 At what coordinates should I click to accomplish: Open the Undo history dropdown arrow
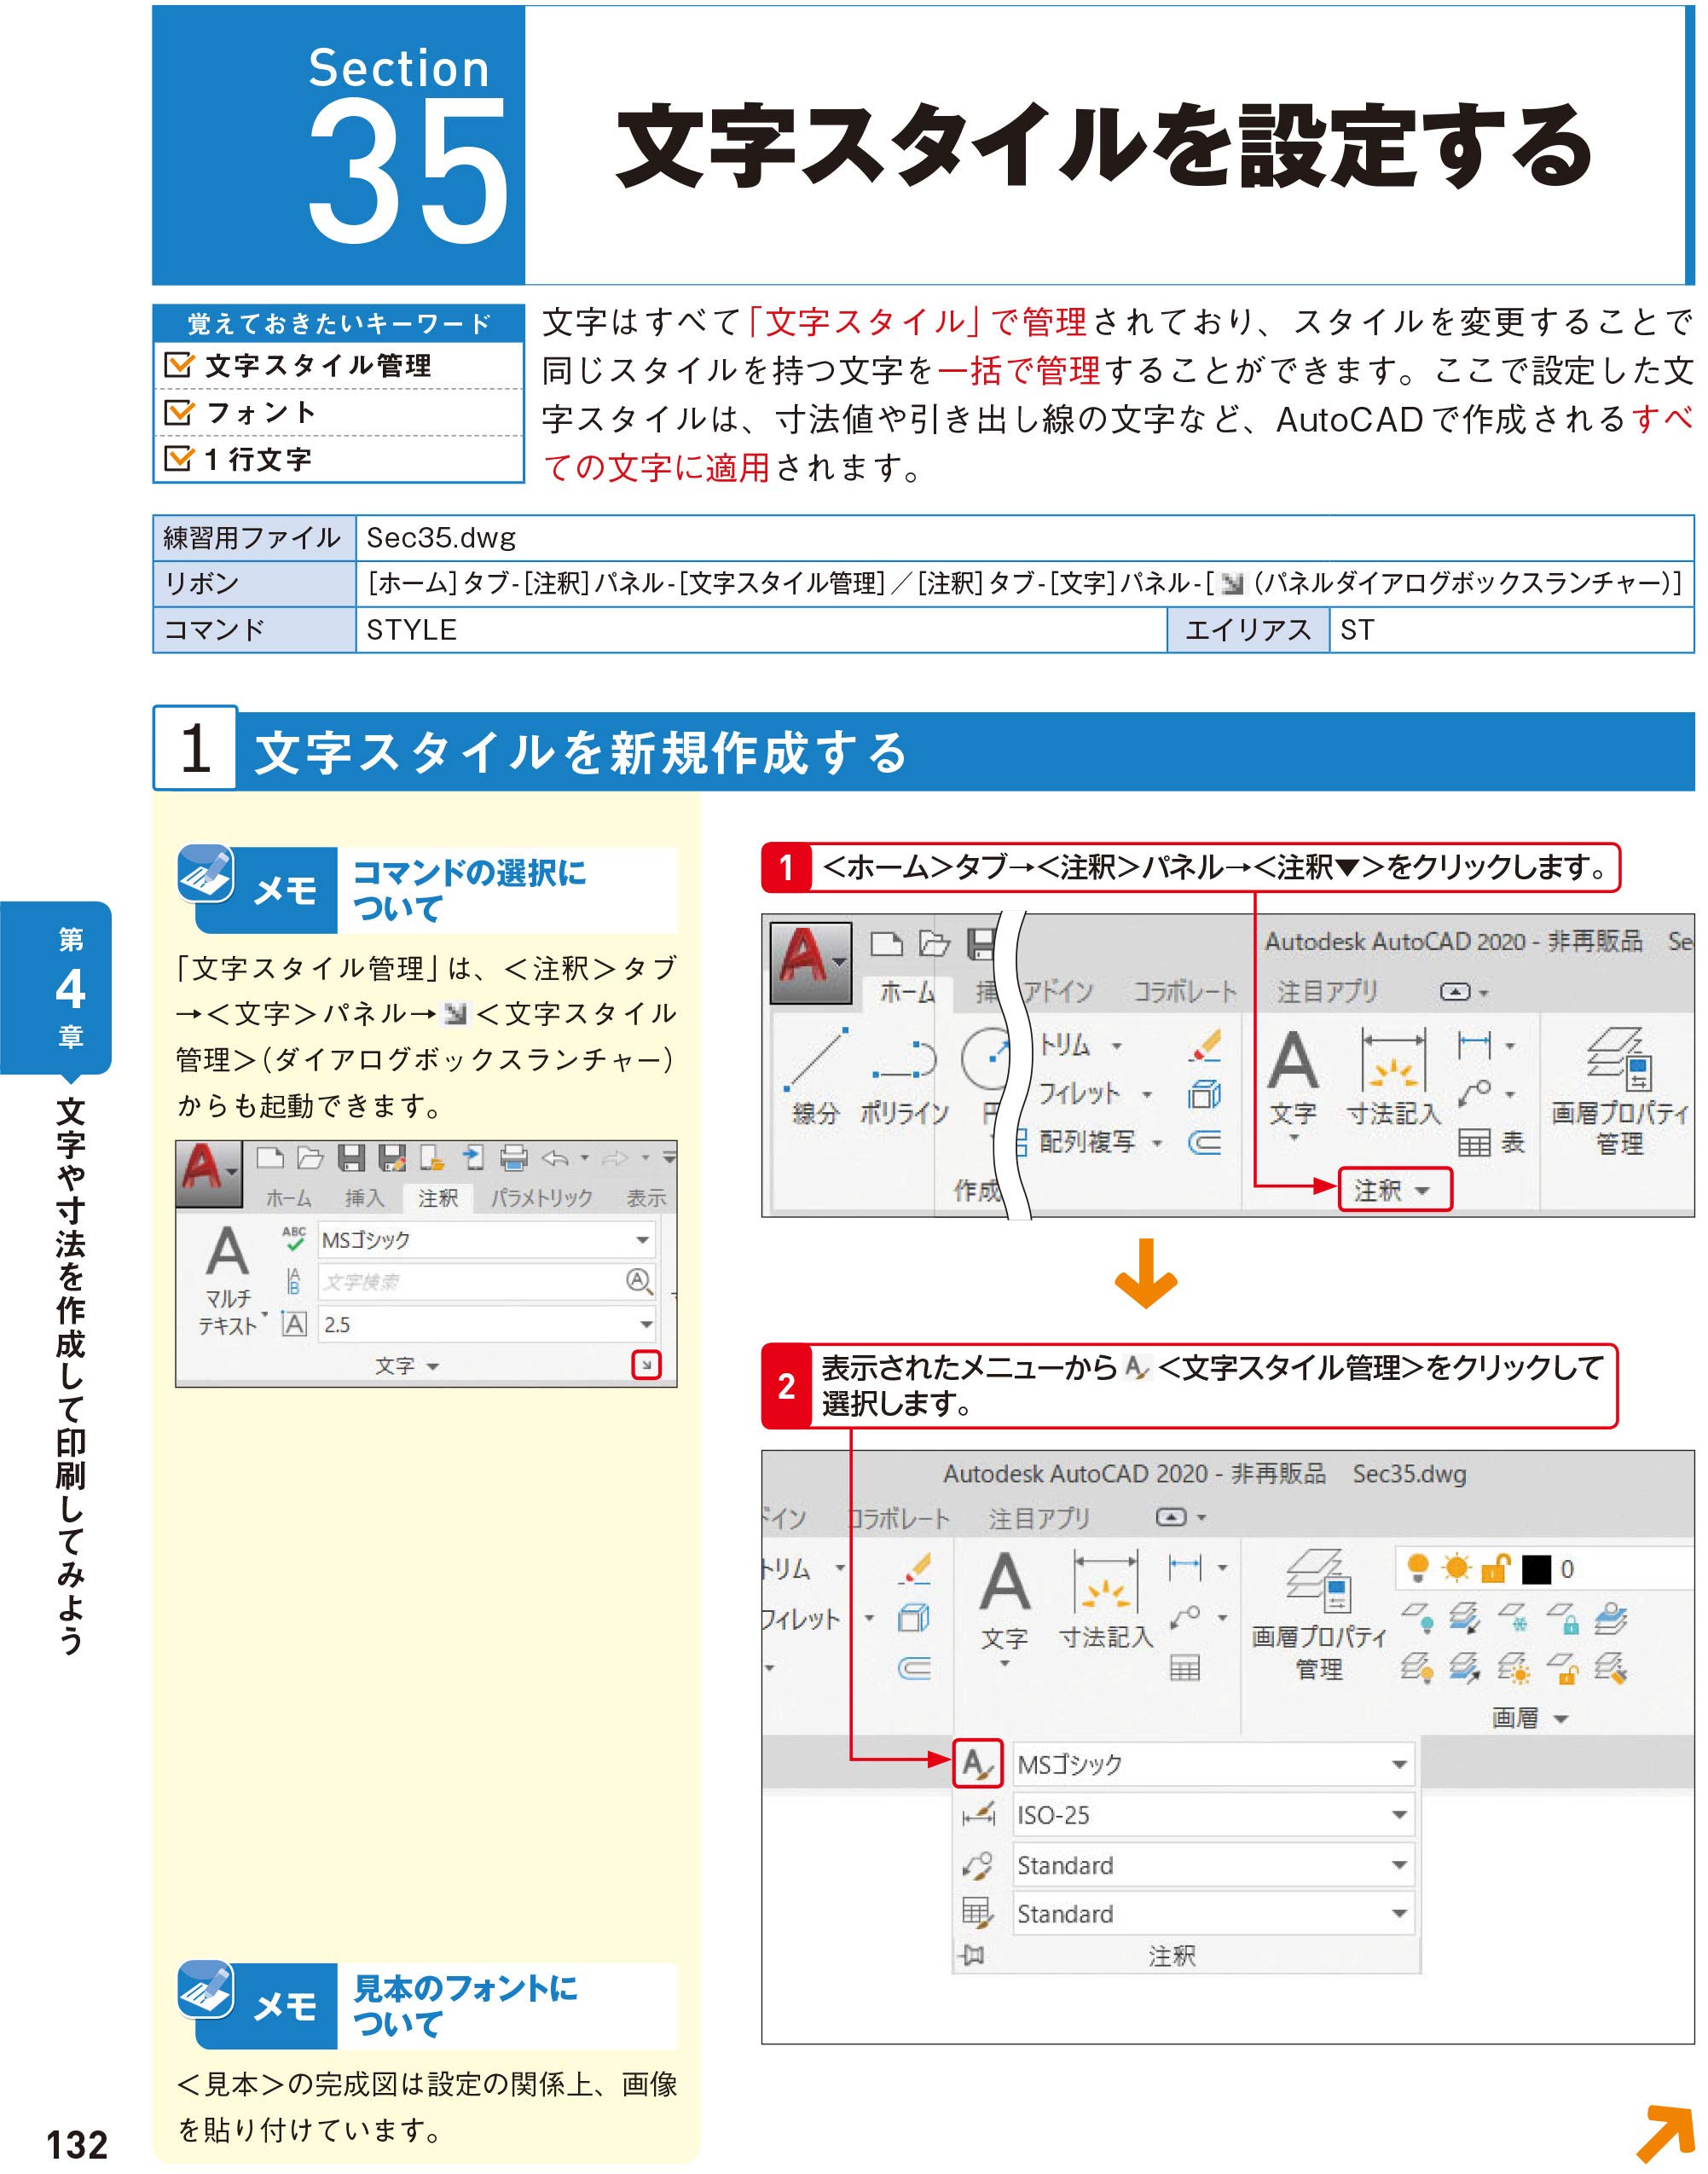coord(584,1159)
